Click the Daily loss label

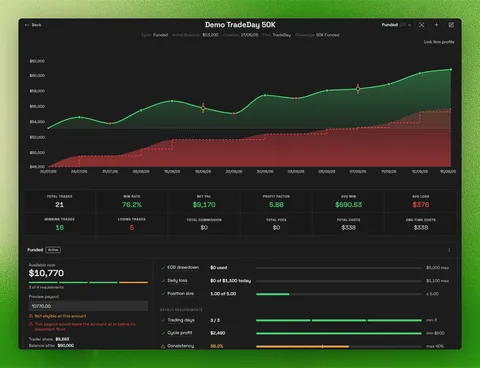coord(177,281)
